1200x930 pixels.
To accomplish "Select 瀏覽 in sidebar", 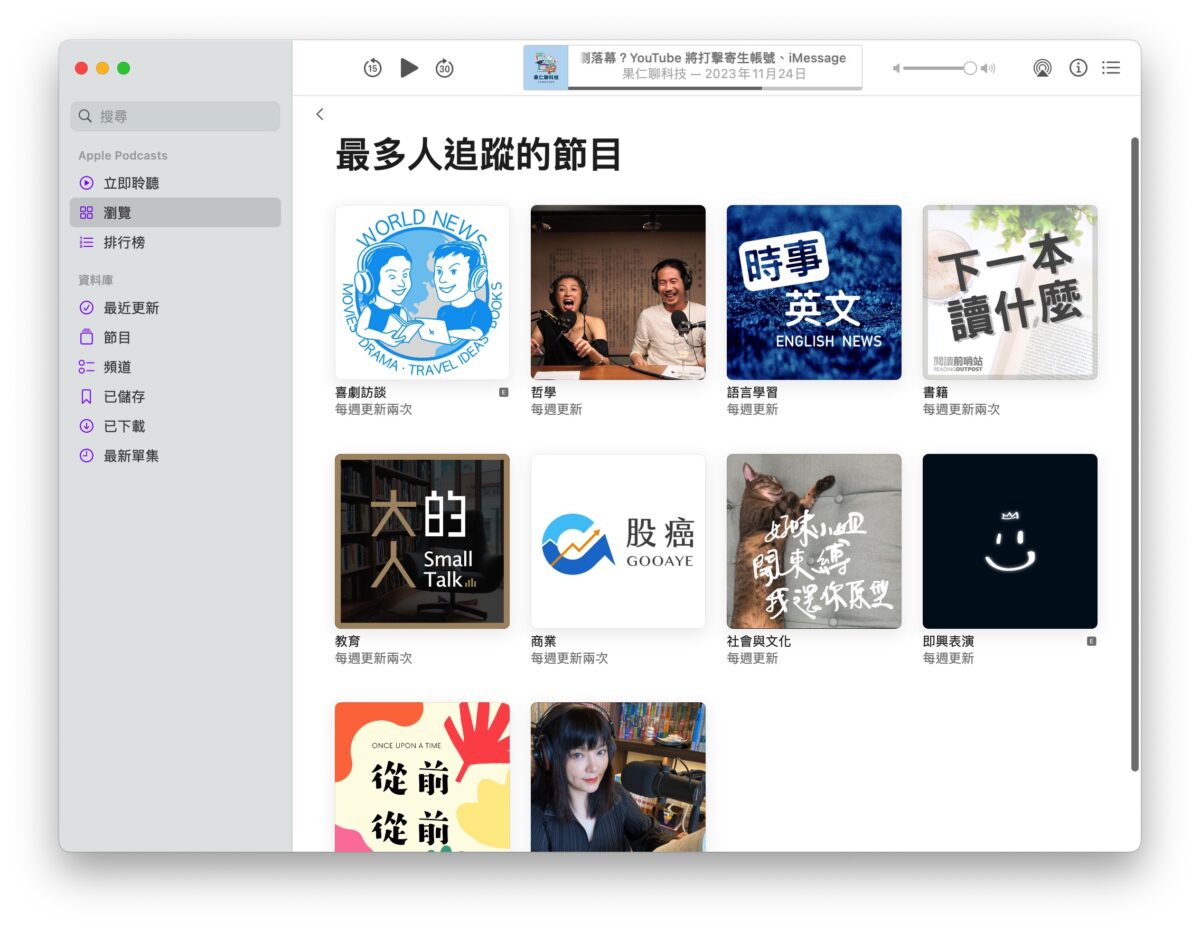I will (175, 213).
